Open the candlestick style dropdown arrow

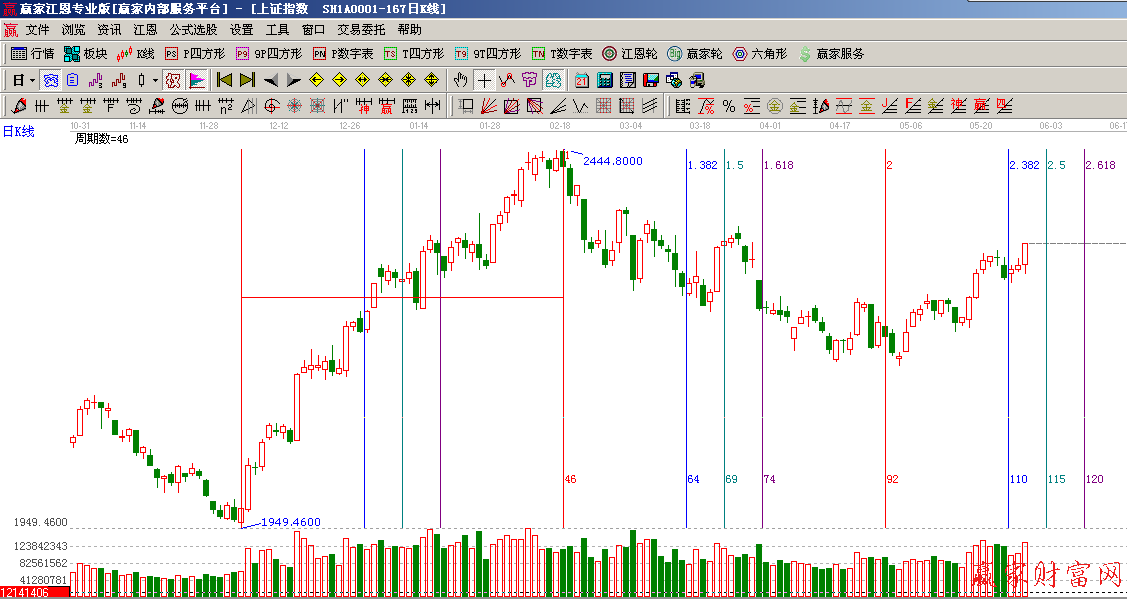(x=155, y=80)
